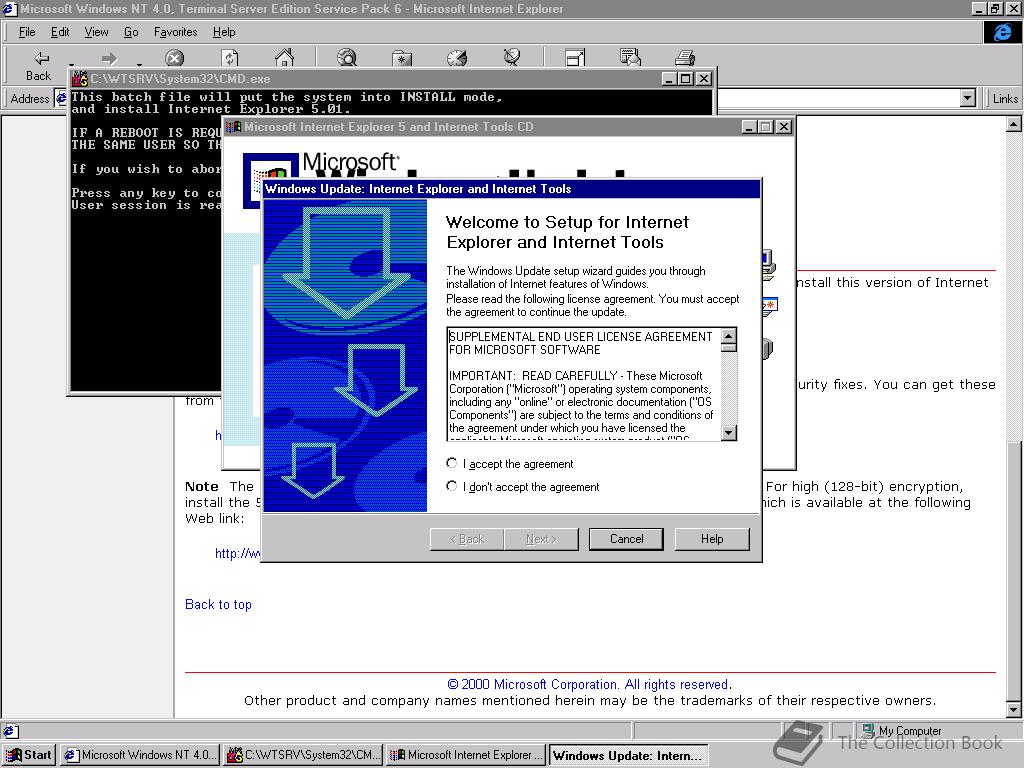1024x768 pixels.
Task: Open the View menu
Action: pyautogui.click(x=96, y=32)
